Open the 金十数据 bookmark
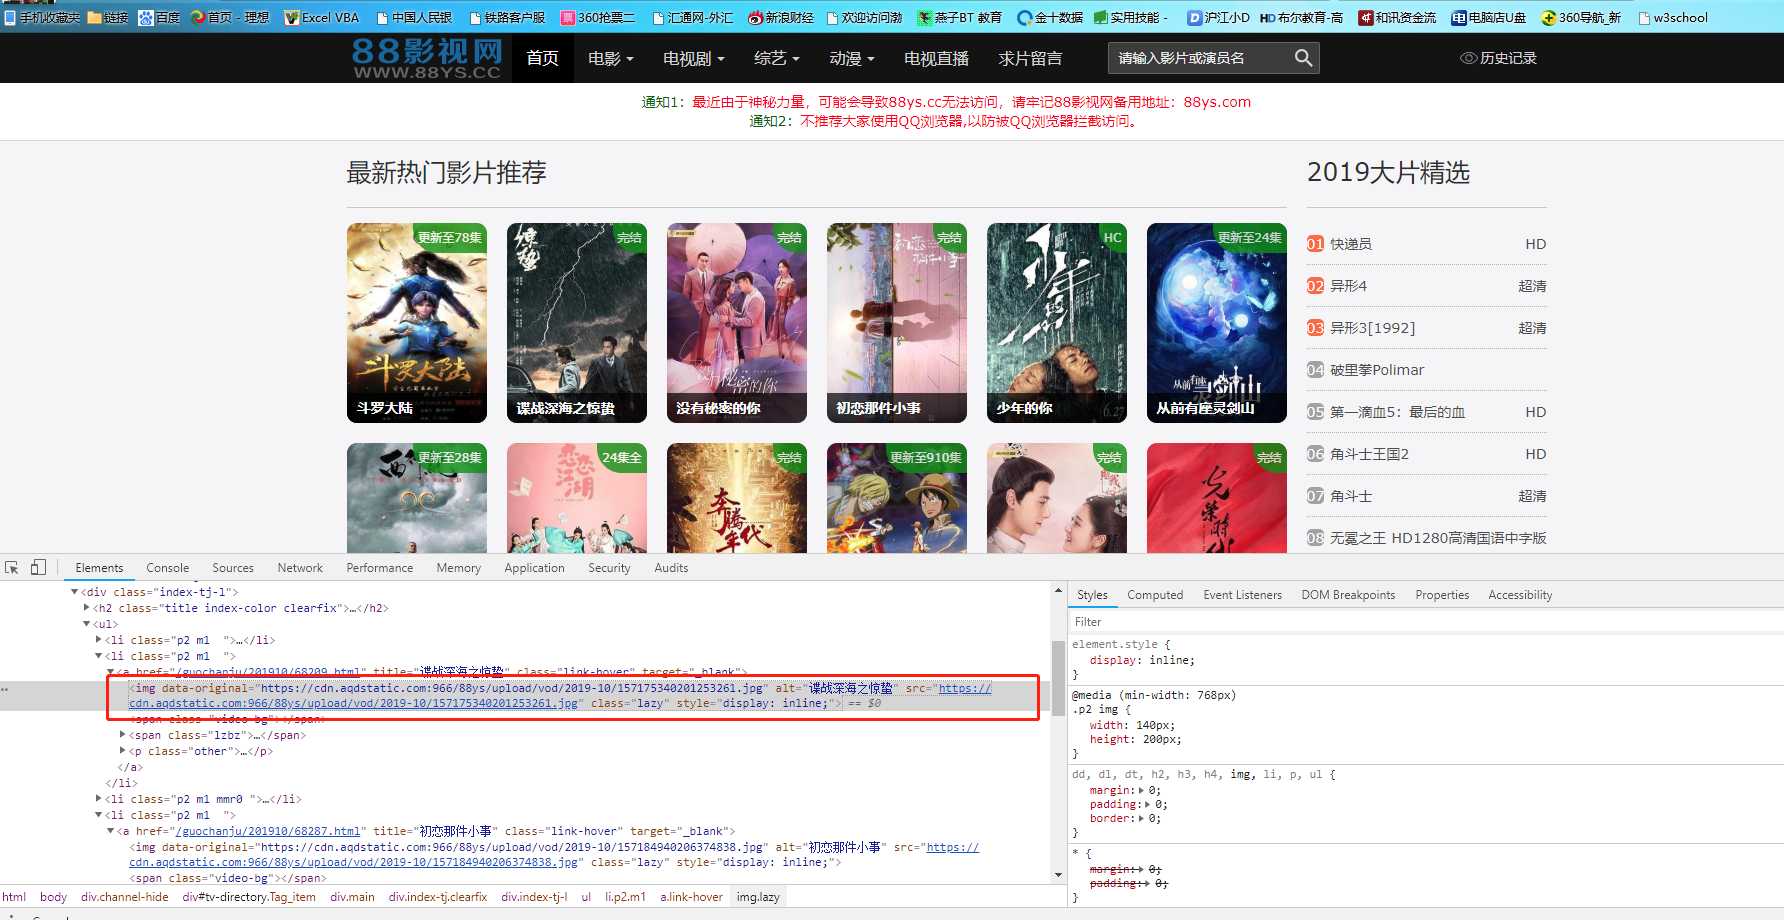 (x=1050, y=17)
